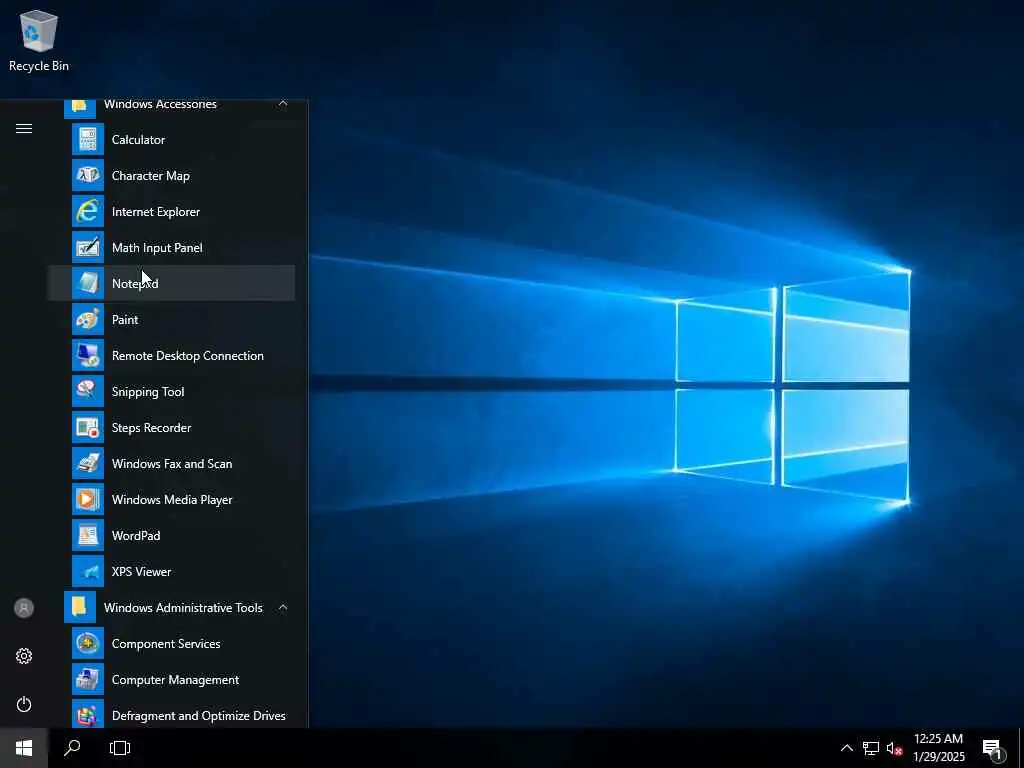This screenshot has height=768, width=1024.
Task: Open the Calculator app icon
Action: point(88,140)
